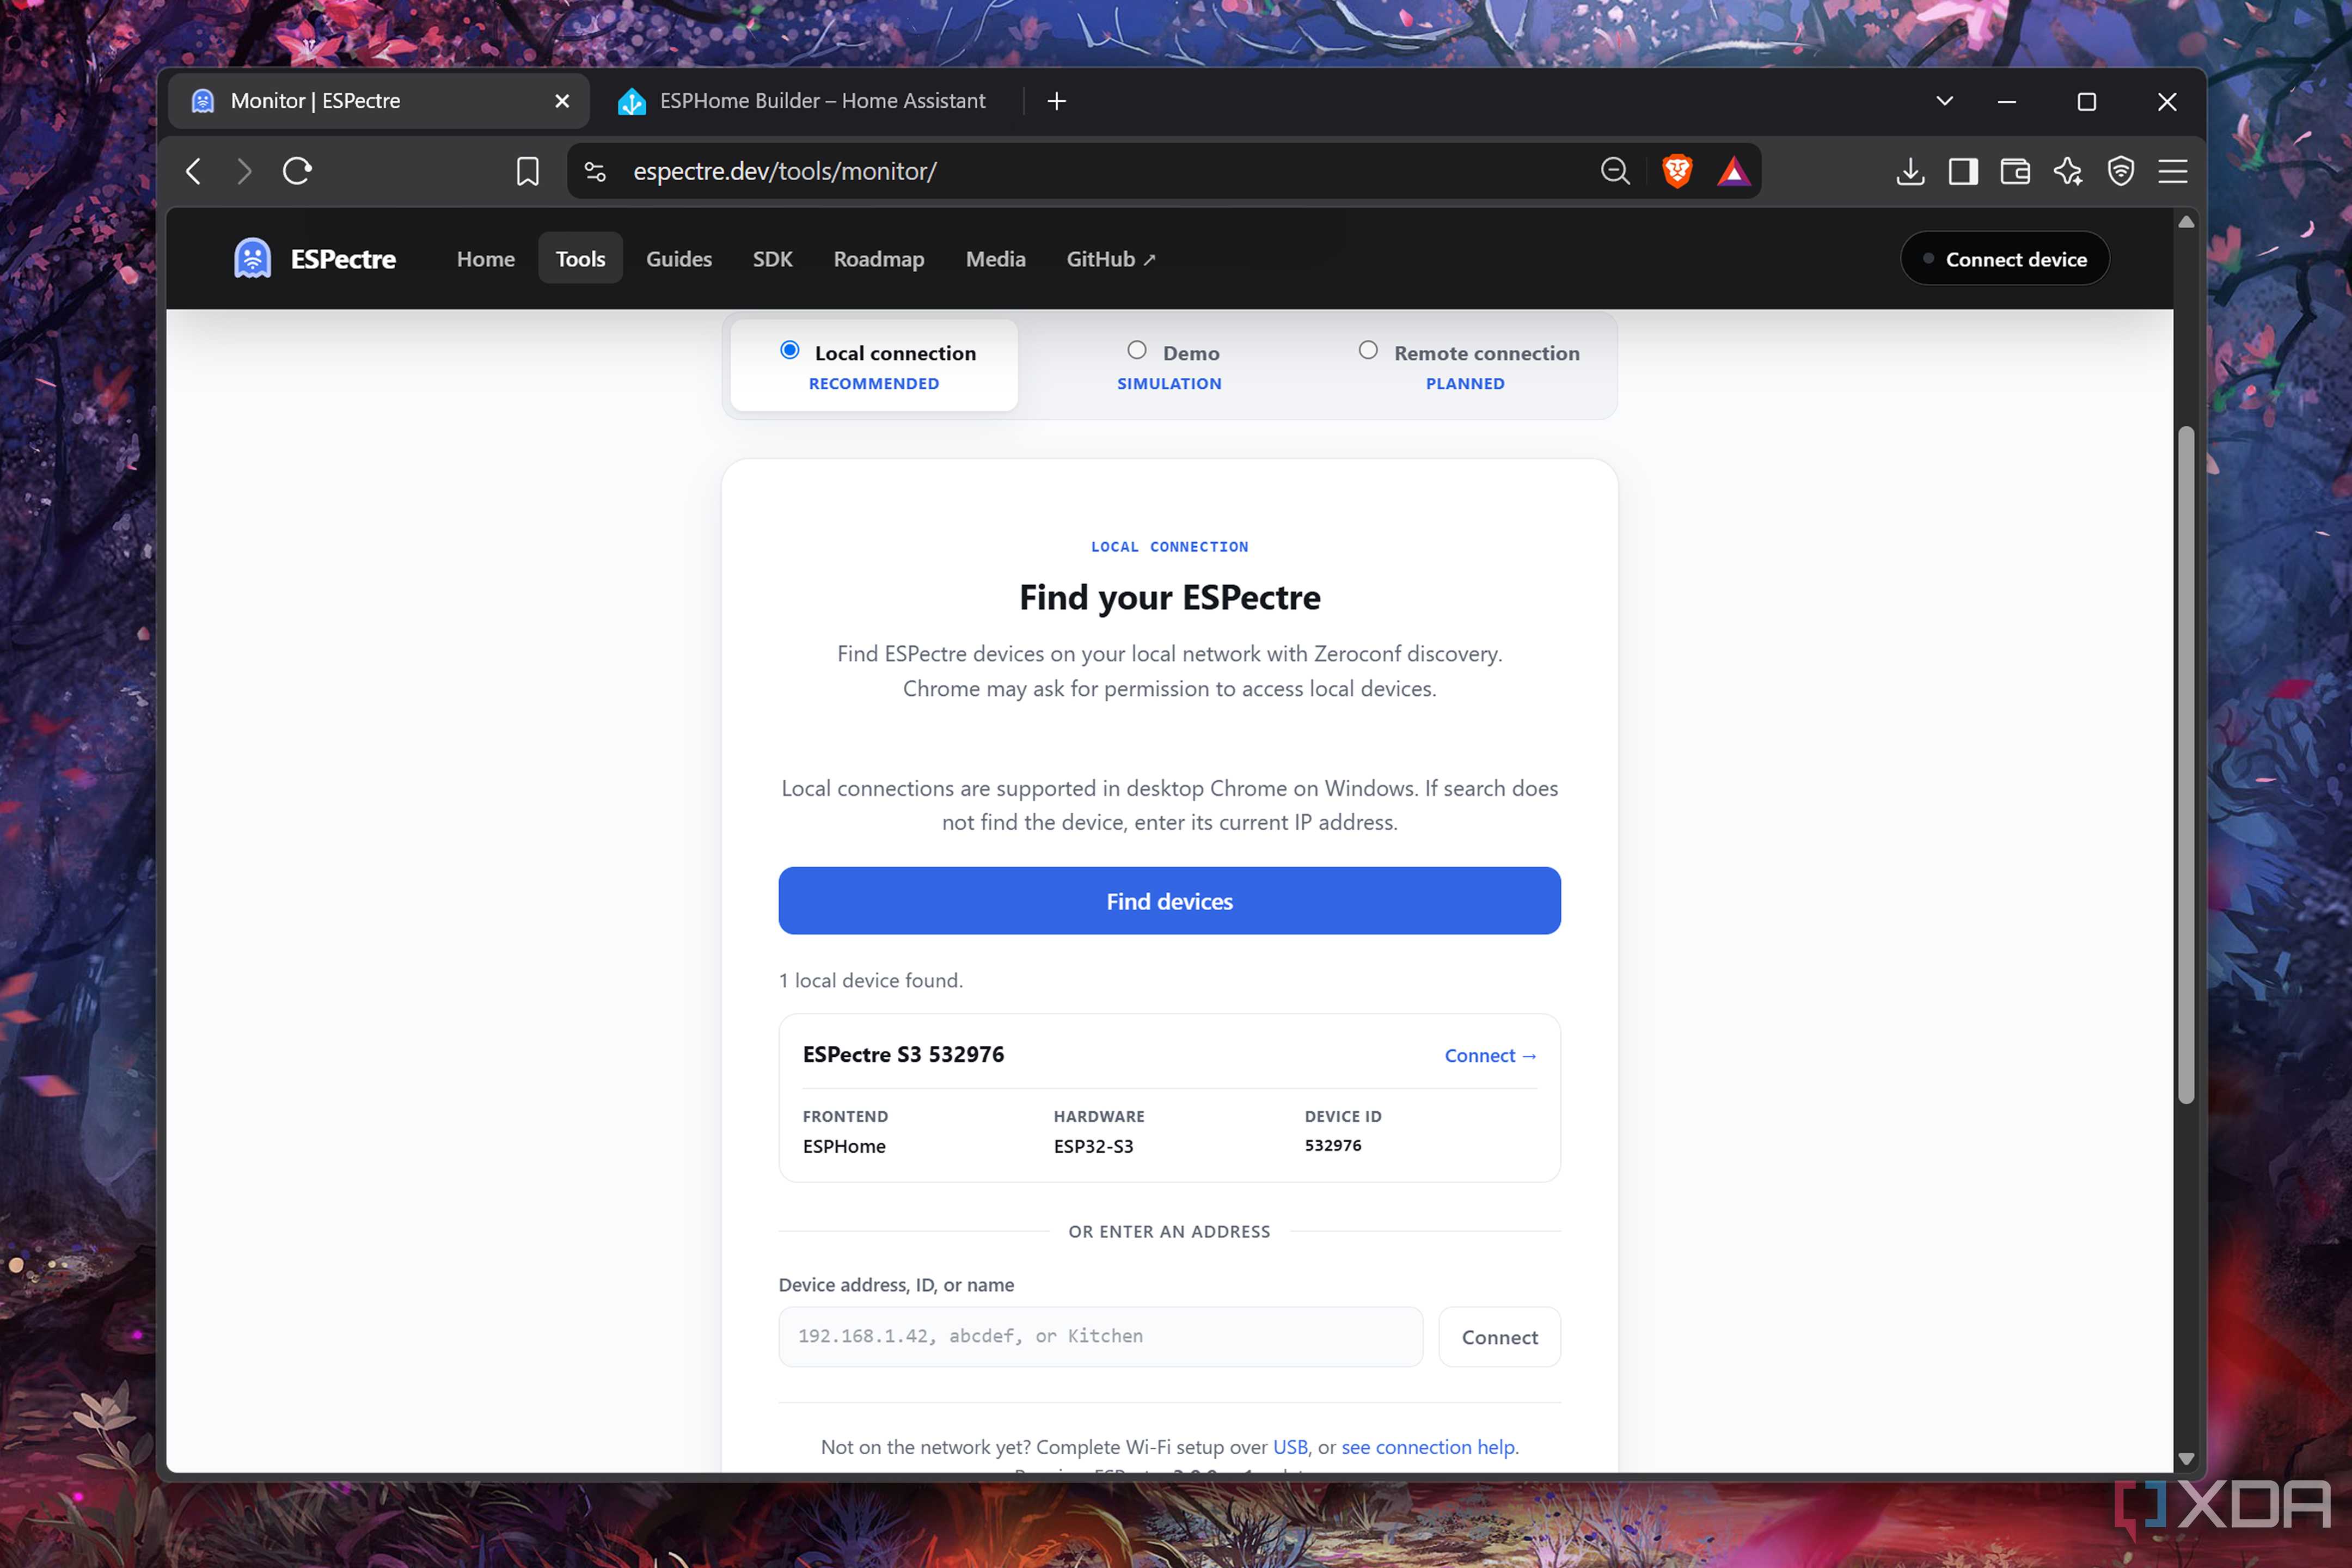2352x1568 pixels.
Task: Click the Connect device button in header
Action: (x=2005, y=259)
